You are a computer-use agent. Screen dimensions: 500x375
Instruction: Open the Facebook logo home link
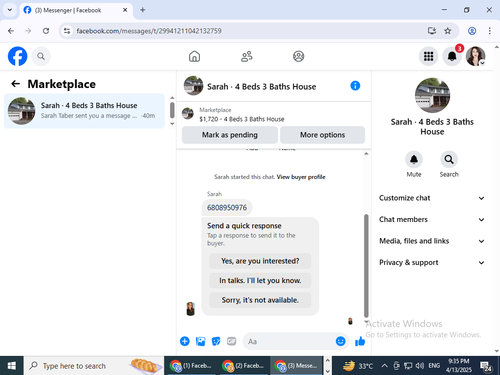[17, 56]
